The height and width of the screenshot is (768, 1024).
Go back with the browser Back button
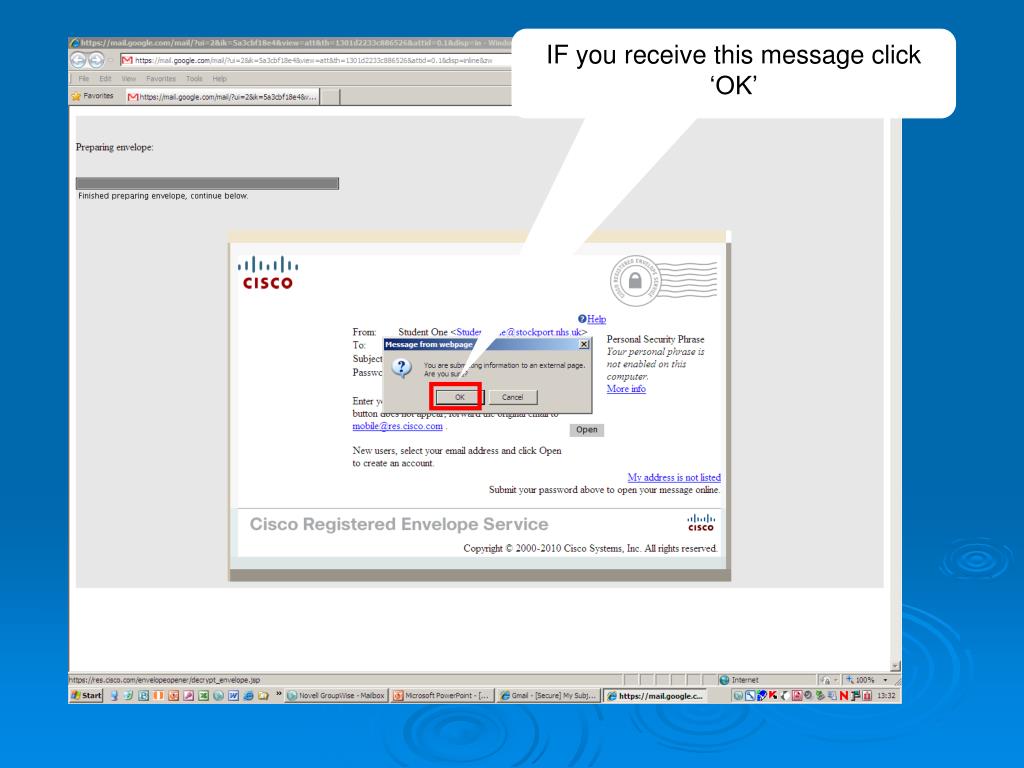click(78, 61)
